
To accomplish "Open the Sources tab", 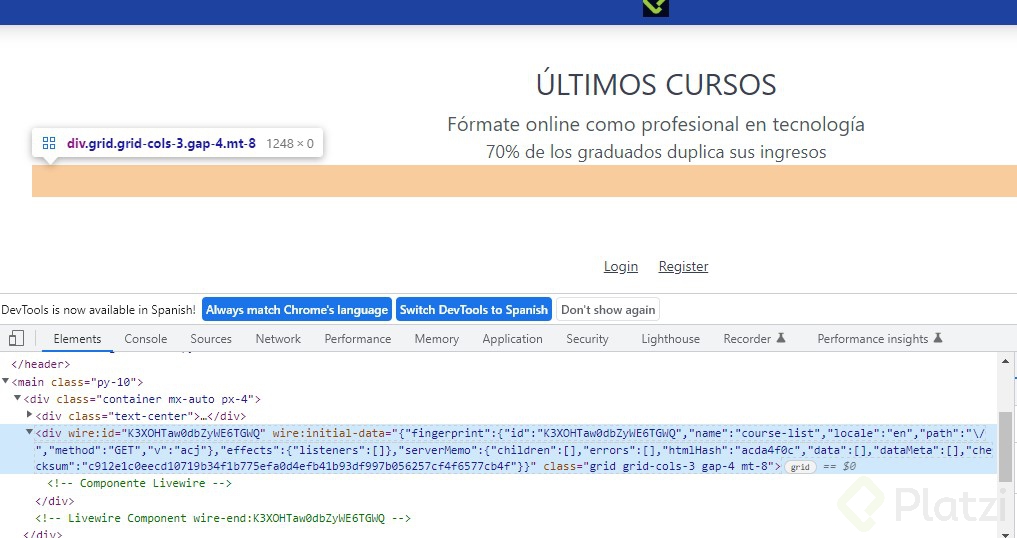I will click(x=211, y=339).
